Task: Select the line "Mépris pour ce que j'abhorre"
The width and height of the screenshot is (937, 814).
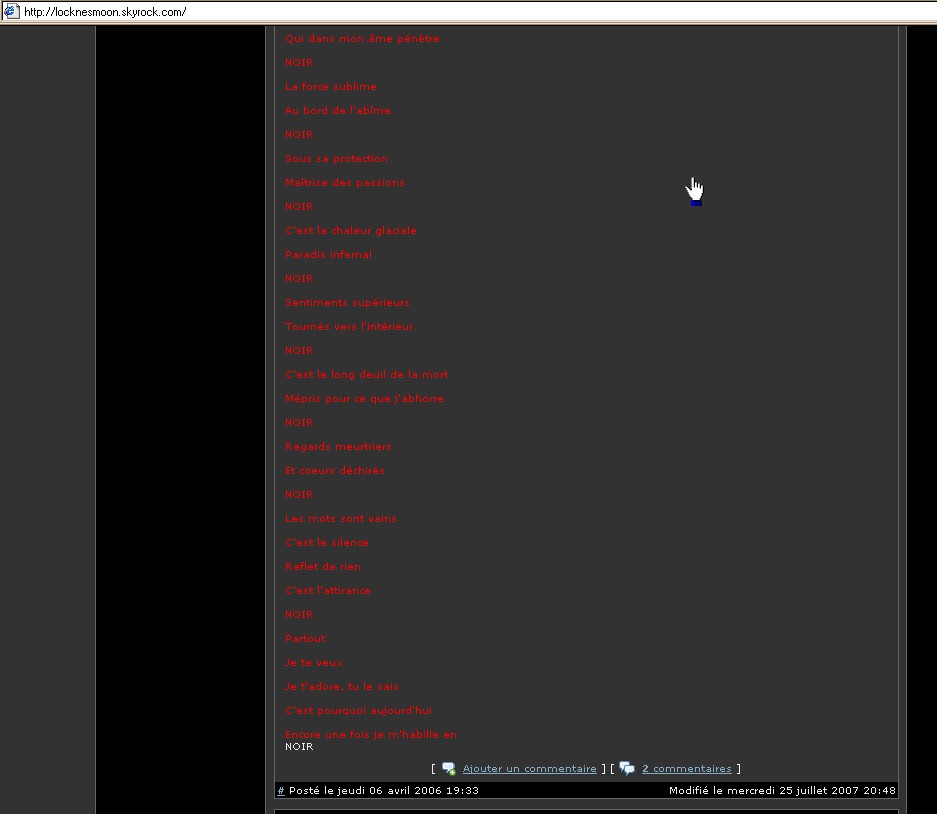Action: pos(364,399)
